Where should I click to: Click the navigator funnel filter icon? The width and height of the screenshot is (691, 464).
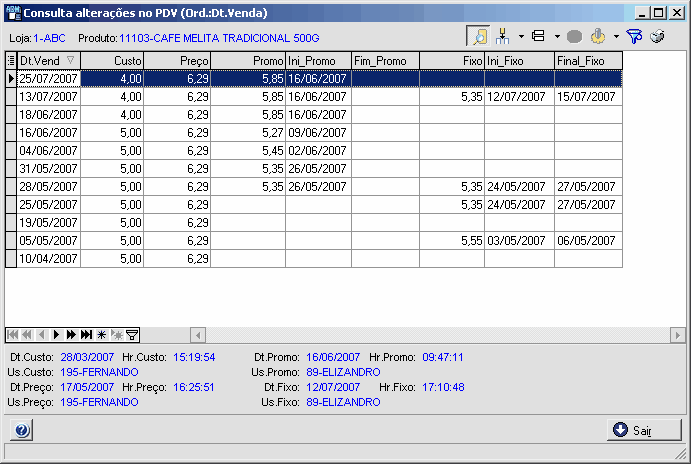(132, 335)
